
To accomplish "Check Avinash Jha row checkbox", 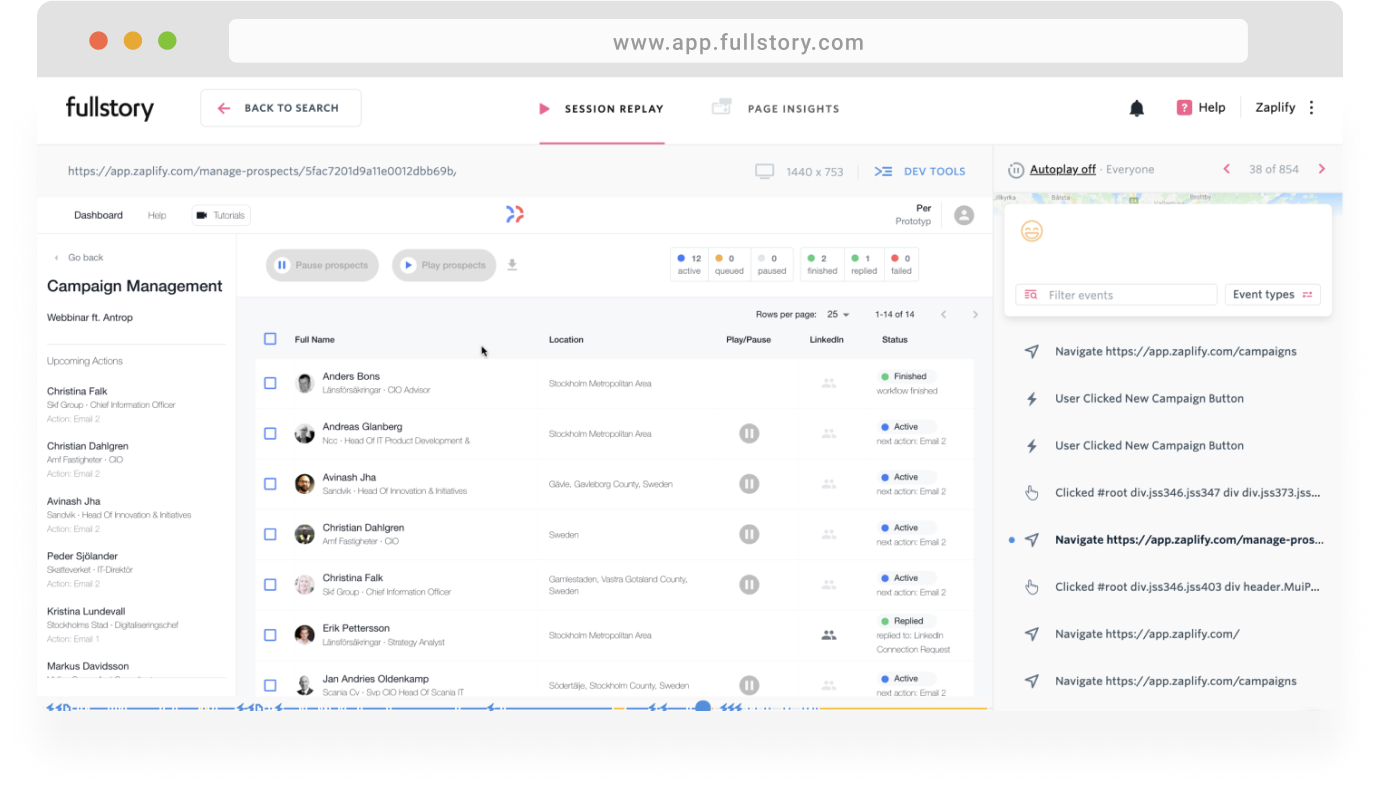I will [x=270, y=484].
